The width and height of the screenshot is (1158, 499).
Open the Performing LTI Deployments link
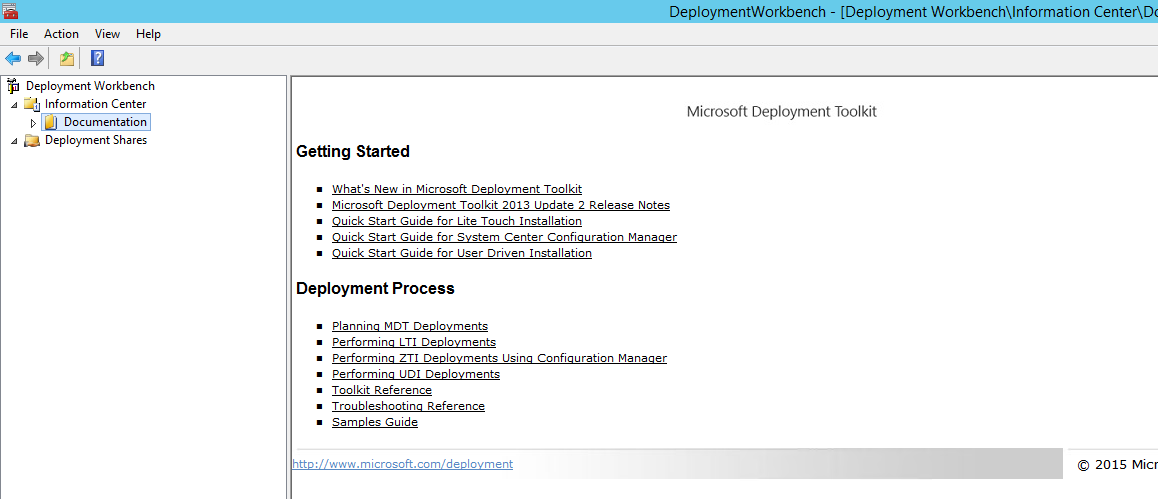(414, 343)
